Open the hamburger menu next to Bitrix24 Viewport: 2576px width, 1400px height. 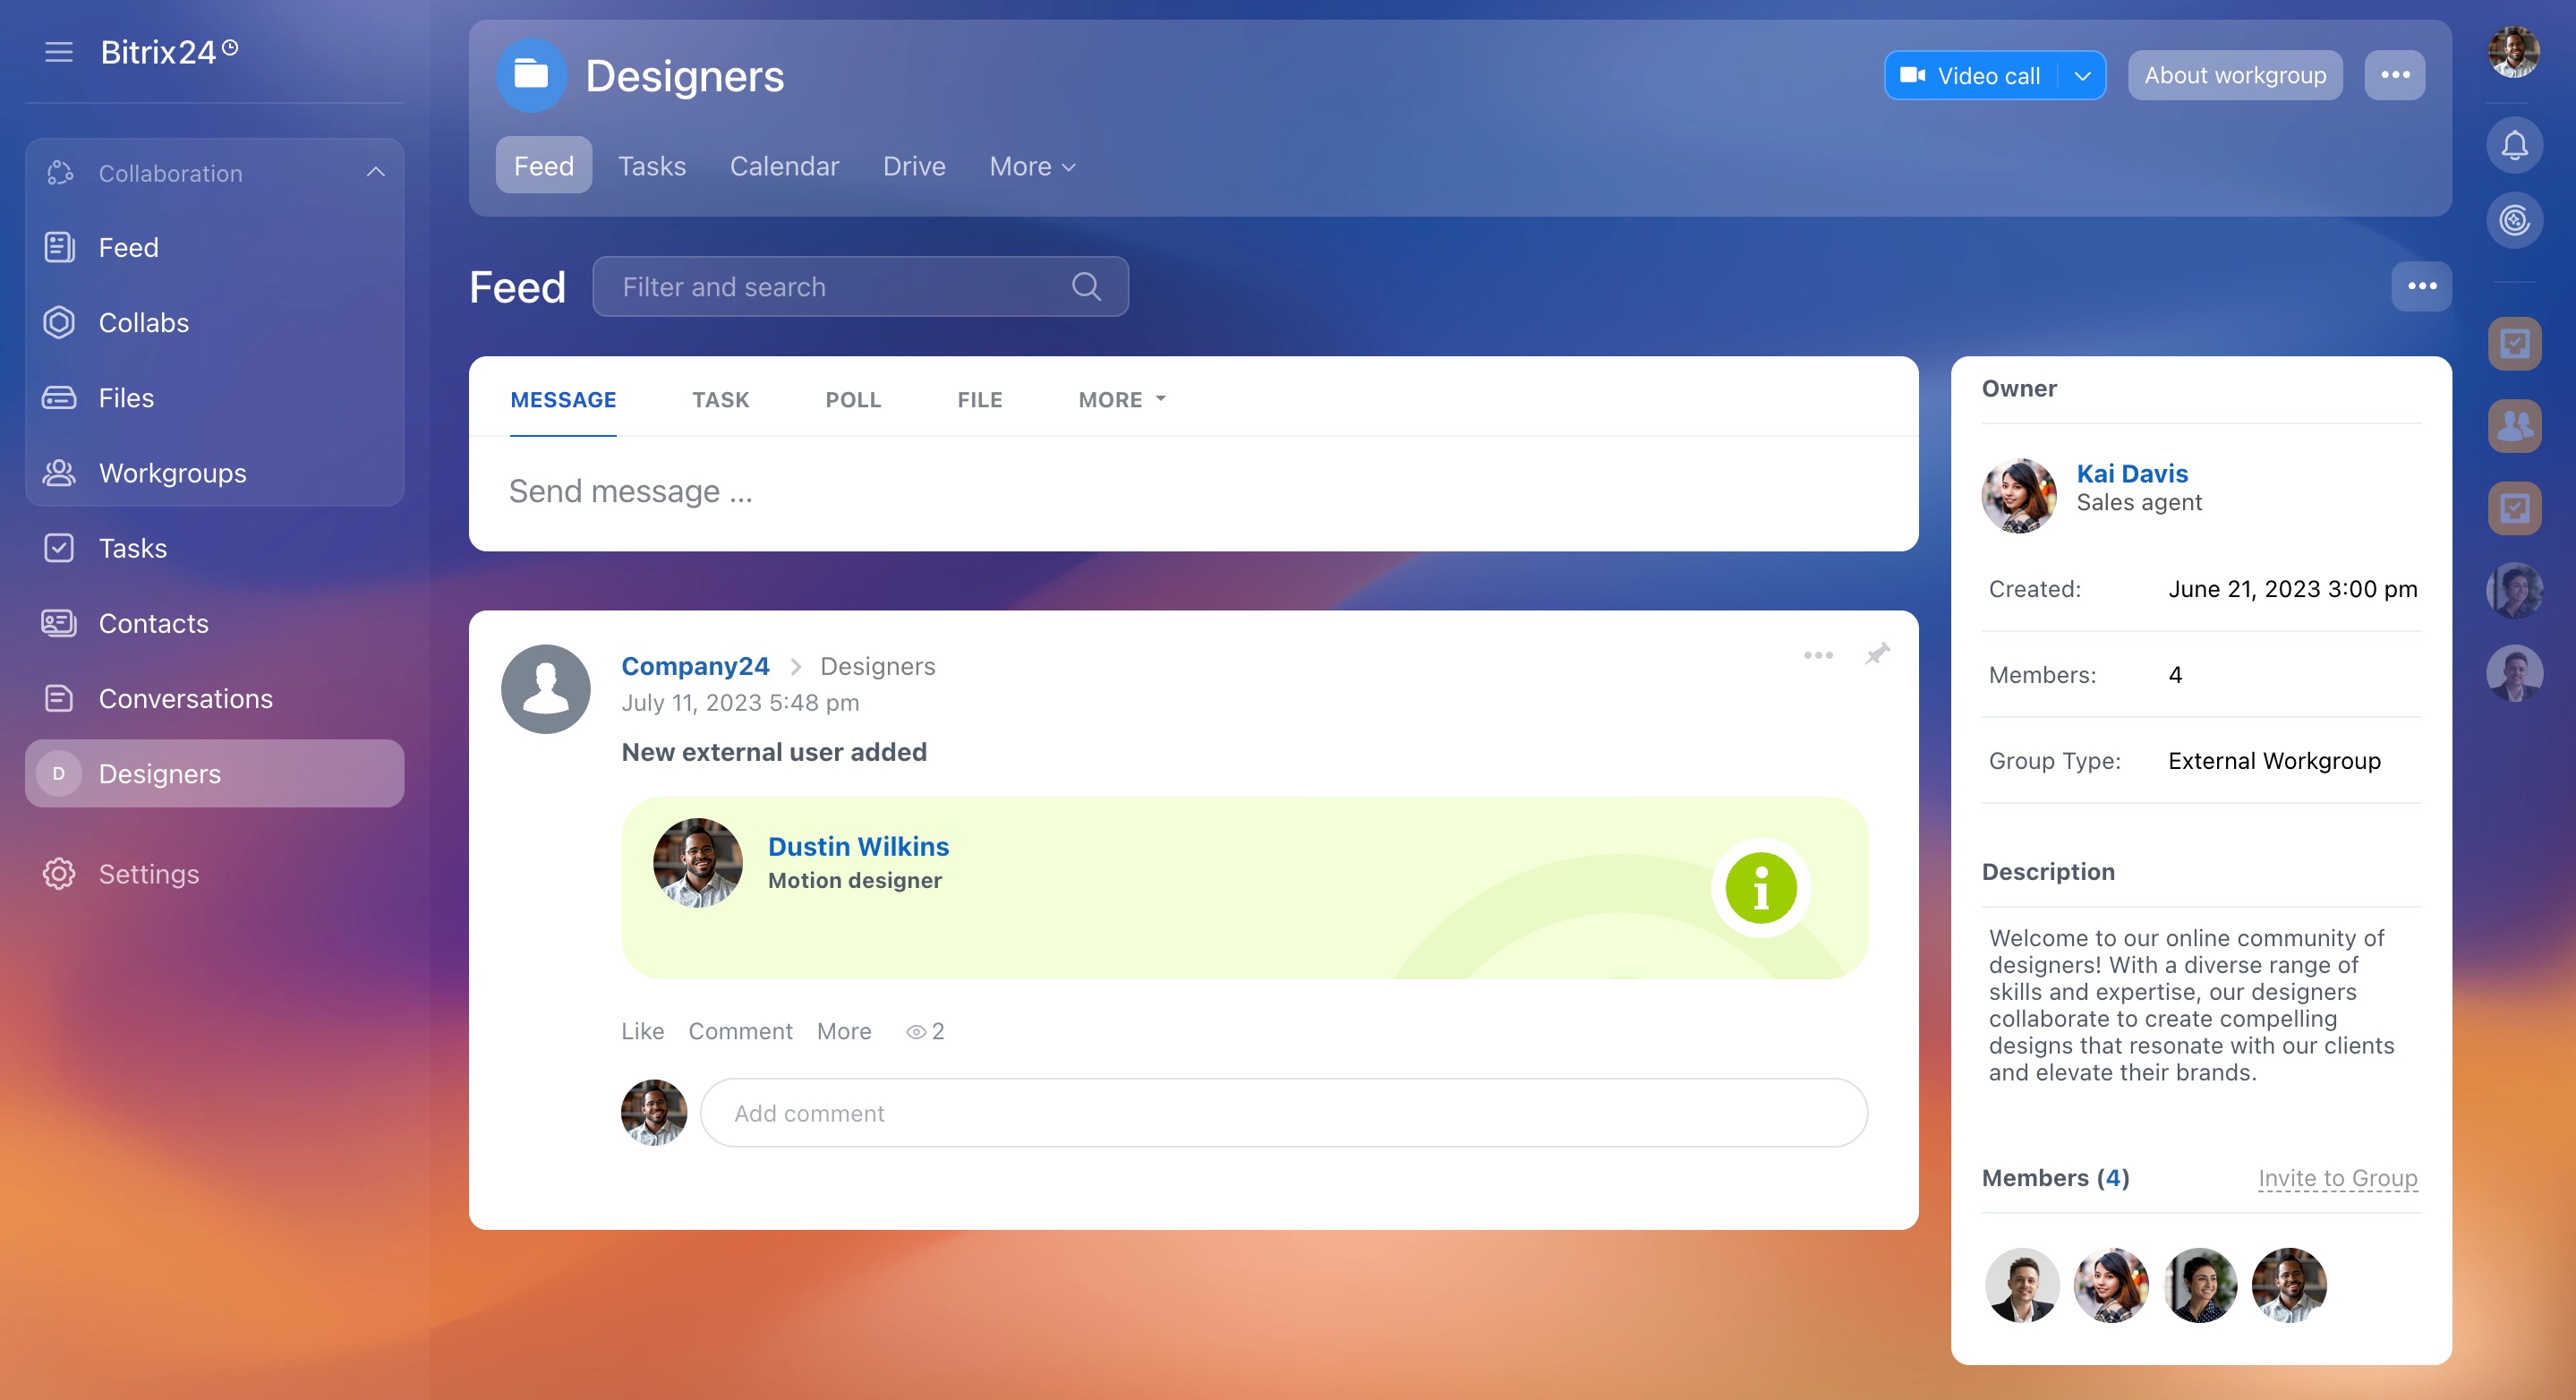pyautogui.click(x=59, y=52)
